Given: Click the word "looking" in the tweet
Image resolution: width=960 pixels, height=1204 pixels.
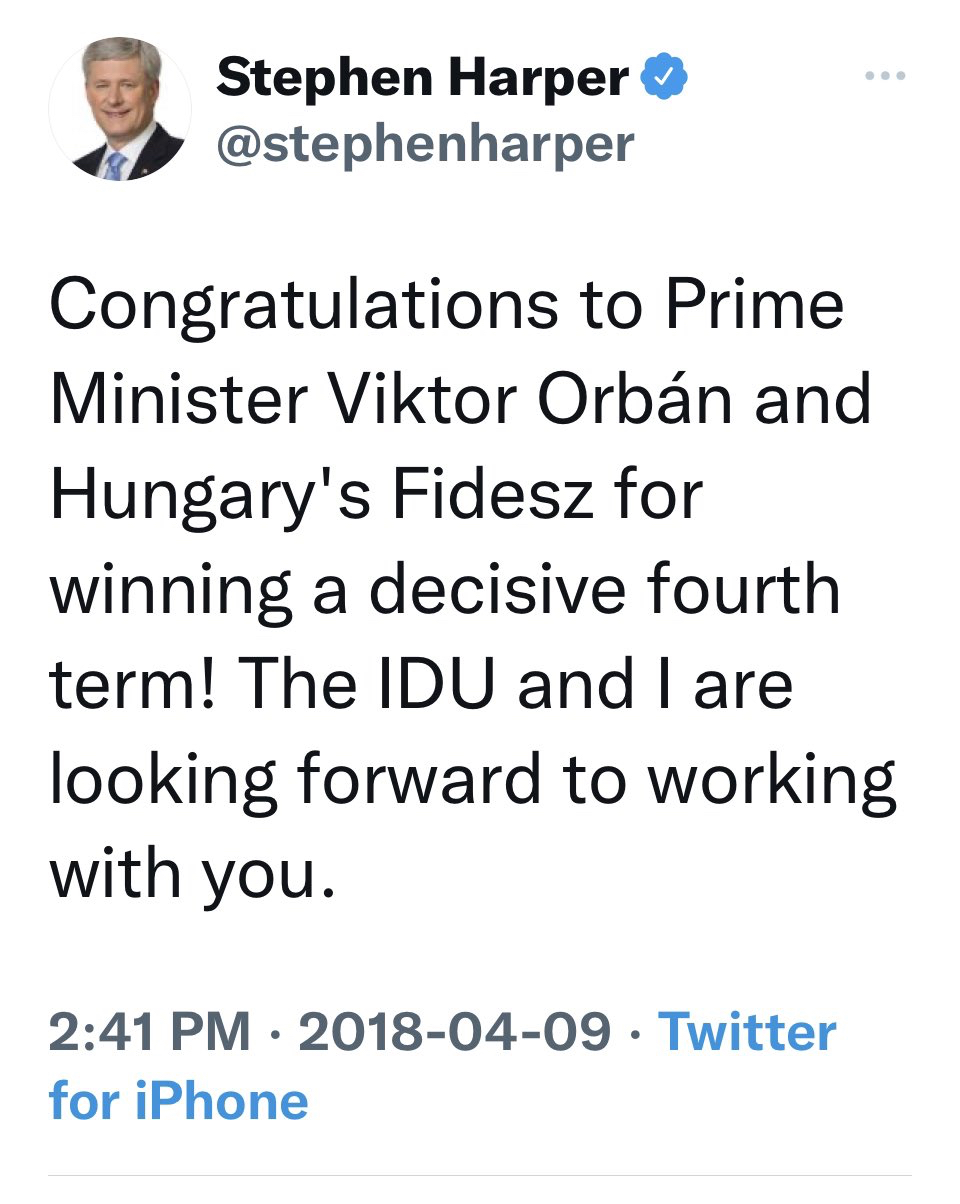Looking at the screenshot, I should click(162, 781).
